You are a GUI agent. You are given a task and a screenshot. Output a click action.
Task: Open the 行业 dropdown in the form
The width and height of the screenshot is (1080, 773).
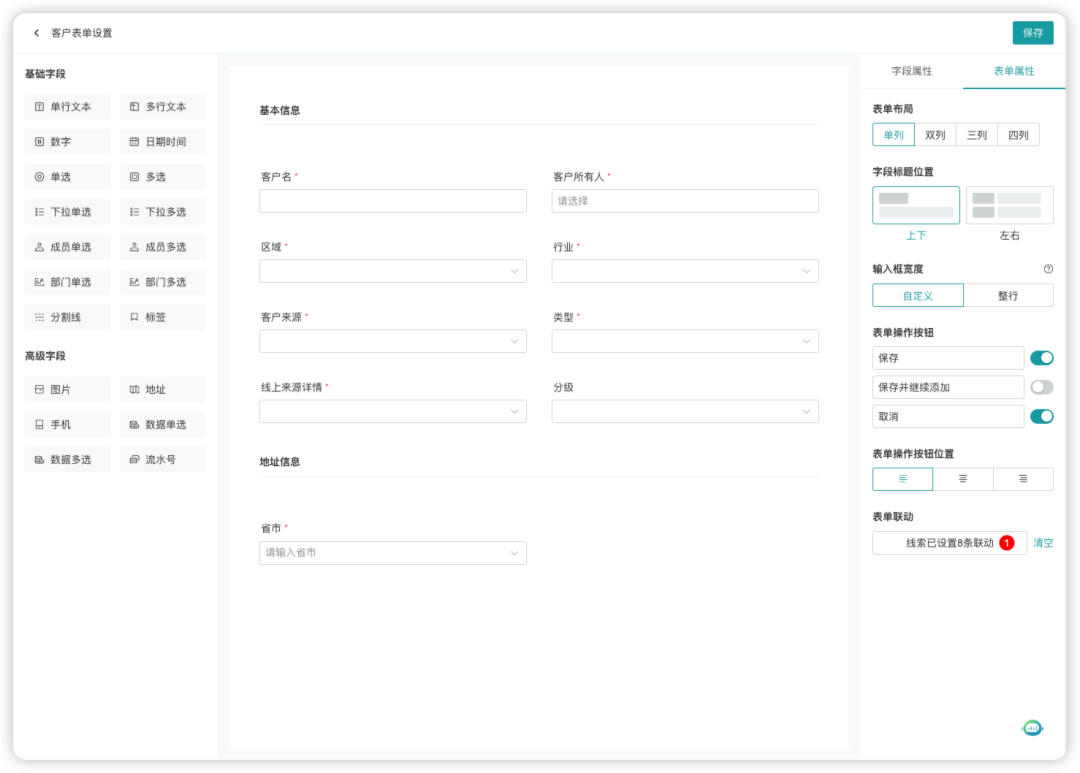684,270
